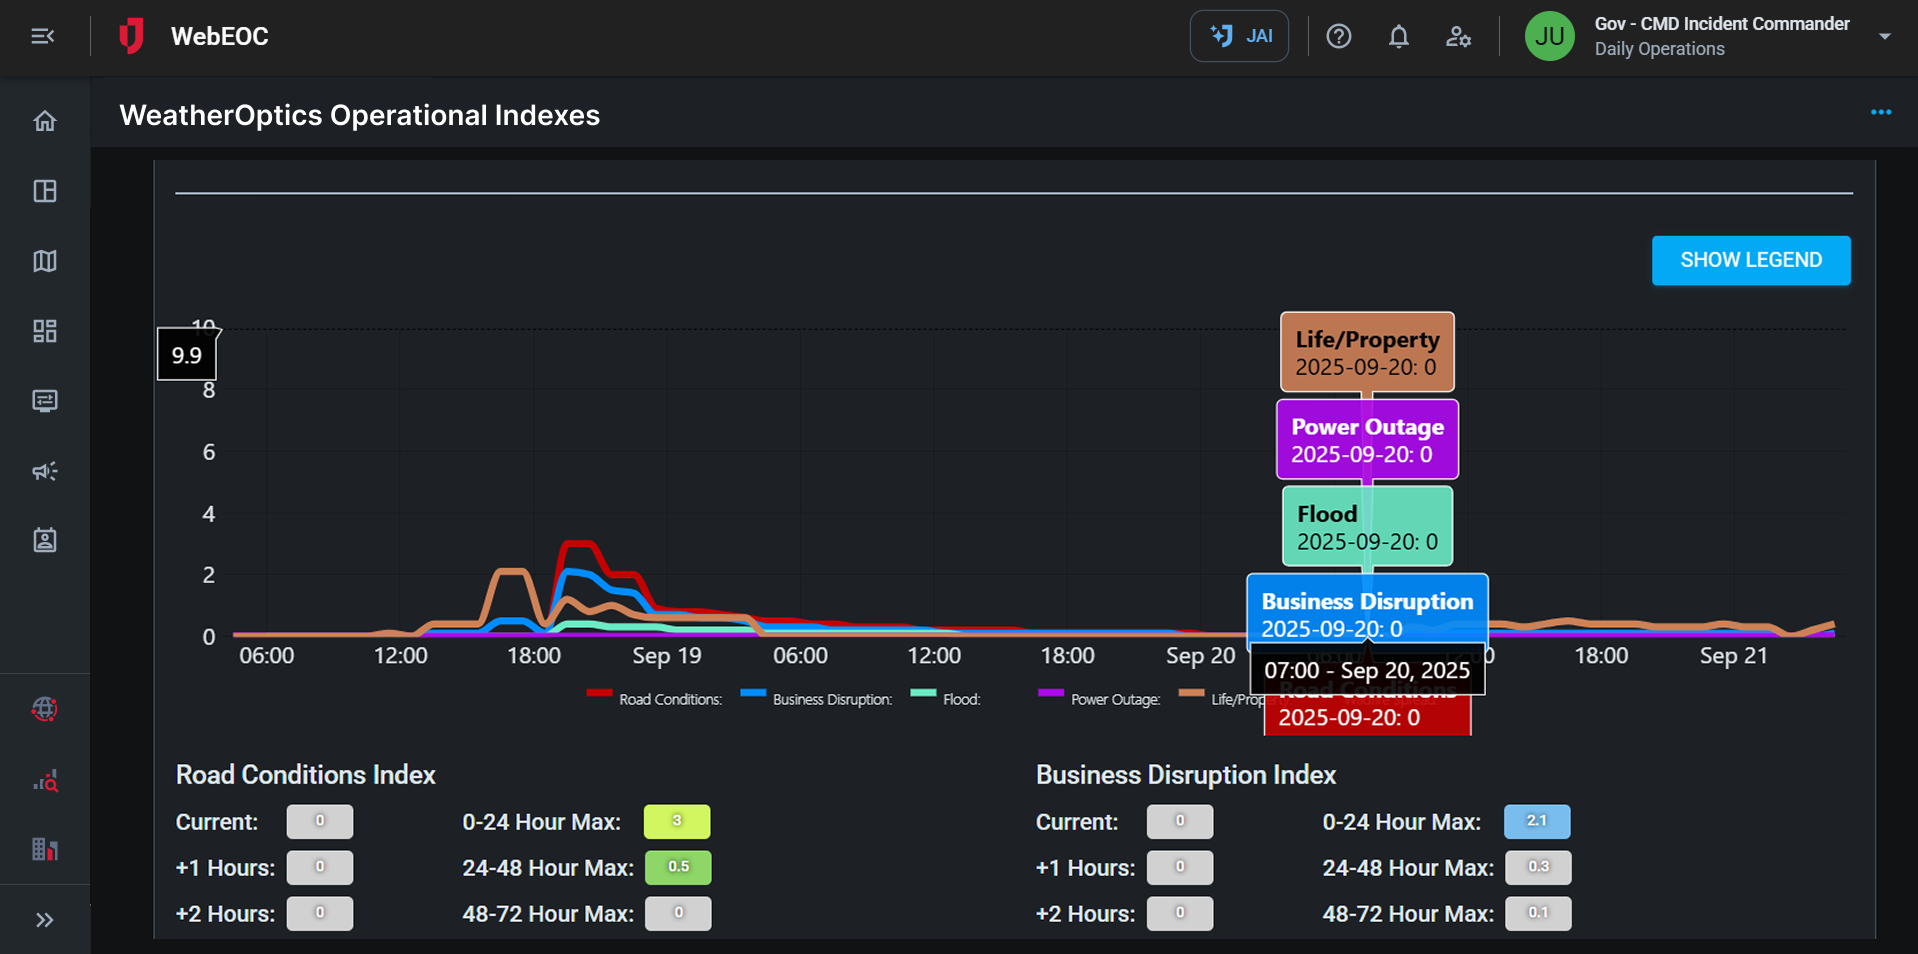Open the help question mark icon
The width and height of the screenshot is (1918, 954).
click(x=1338, y=37)
